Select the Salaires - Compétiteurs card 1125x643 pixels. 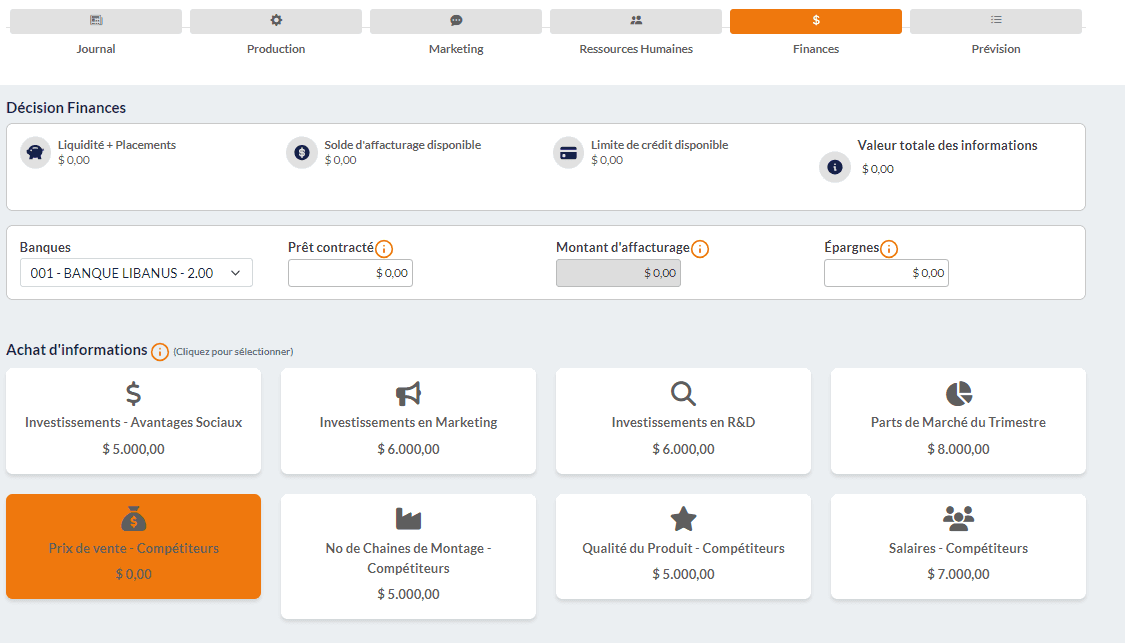click(x=958, y=546)
